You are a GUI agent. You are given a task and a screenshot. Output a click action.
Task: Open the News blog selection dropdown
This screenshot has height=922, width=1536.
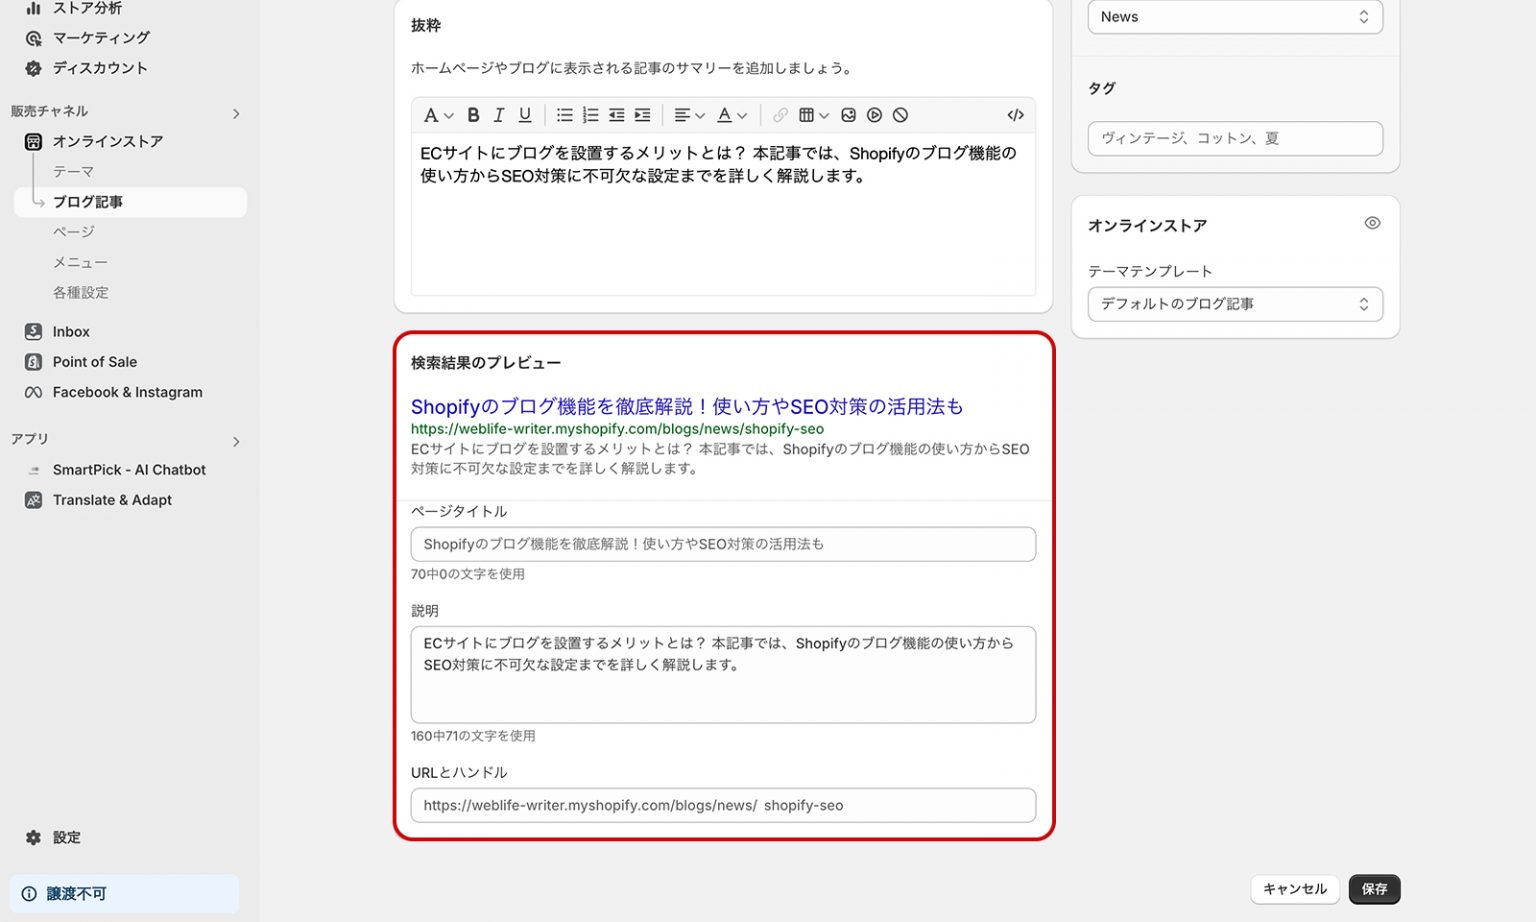tap(1234, 16)
